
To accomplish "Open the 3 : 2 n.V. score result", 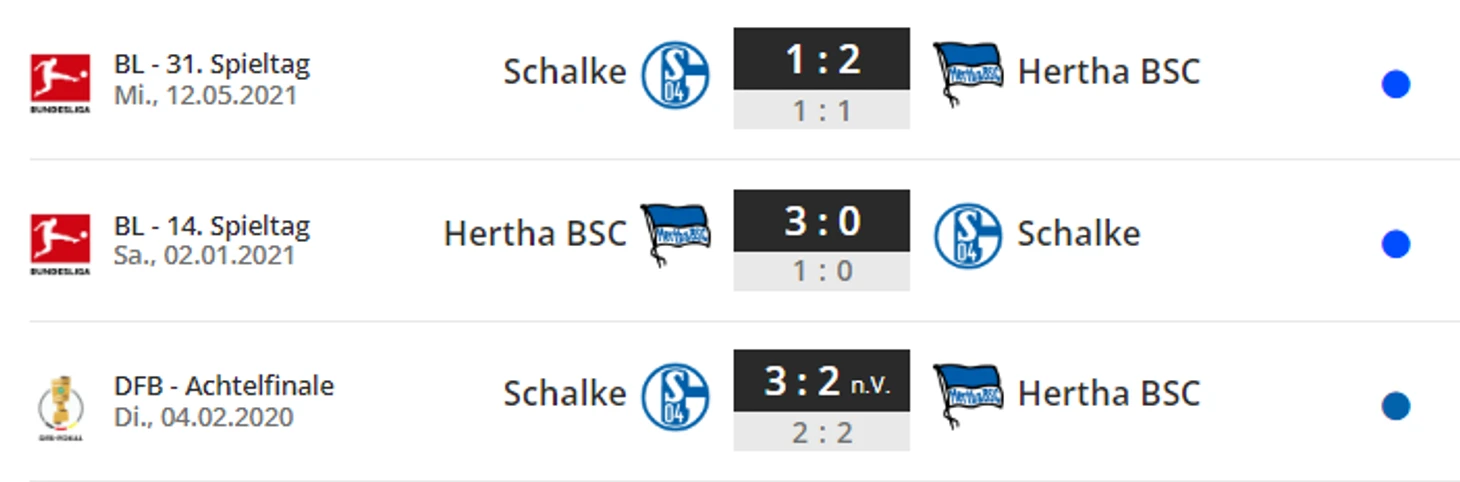I will 822,381.
